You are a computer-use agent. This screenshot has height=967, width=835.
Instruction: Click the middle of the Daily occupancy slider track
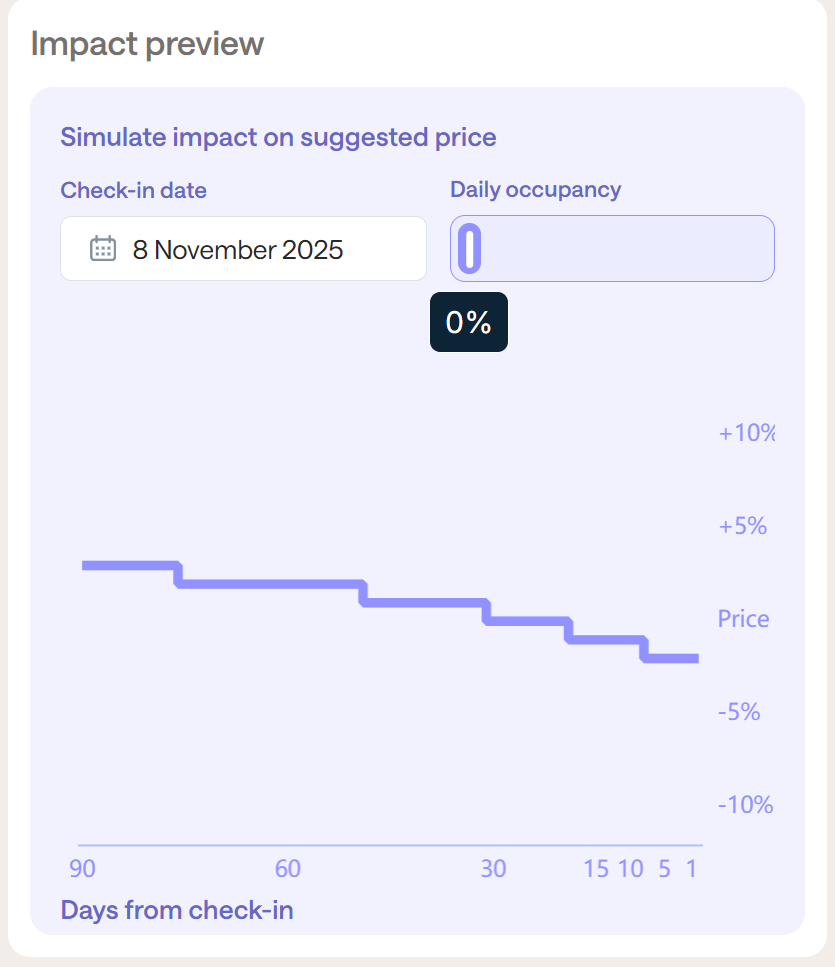click(x=612, y=248)
